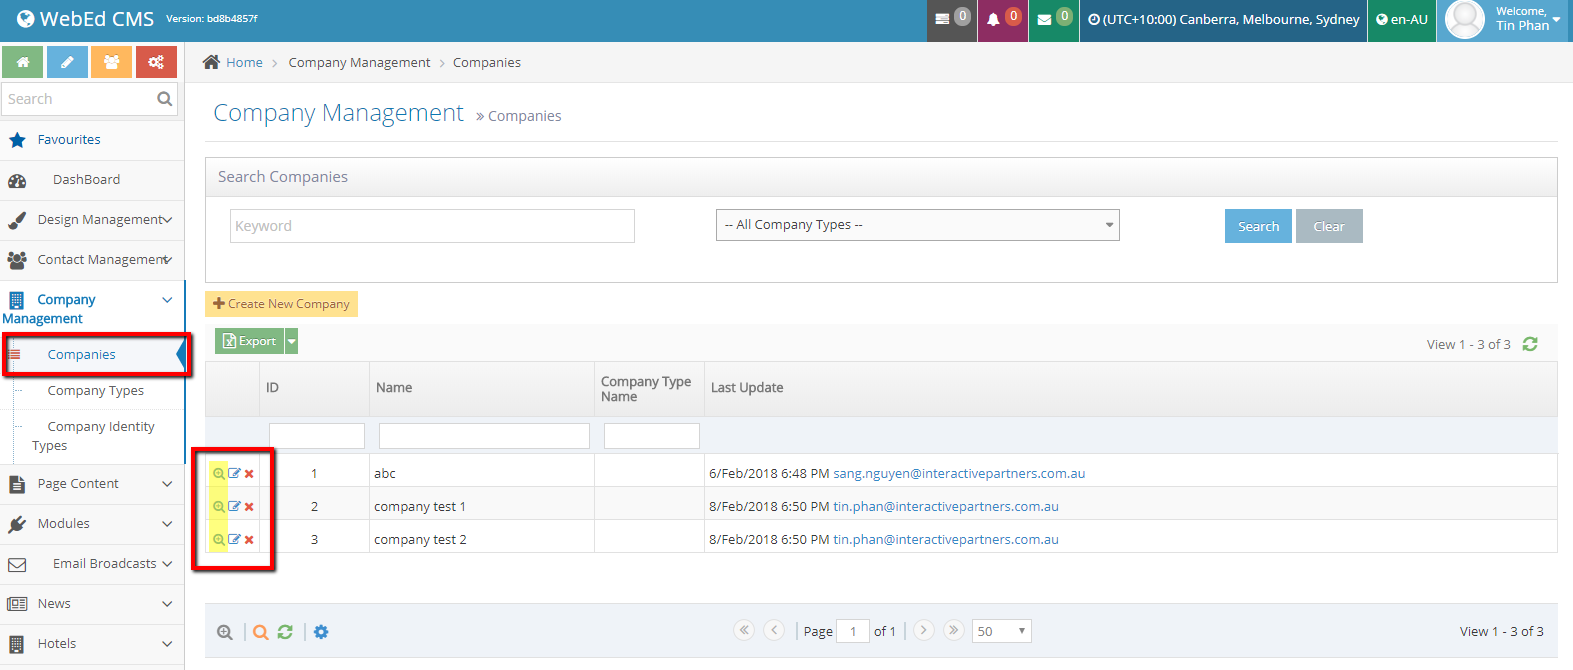Open the bell notifications icon

[x=993, y=20]
